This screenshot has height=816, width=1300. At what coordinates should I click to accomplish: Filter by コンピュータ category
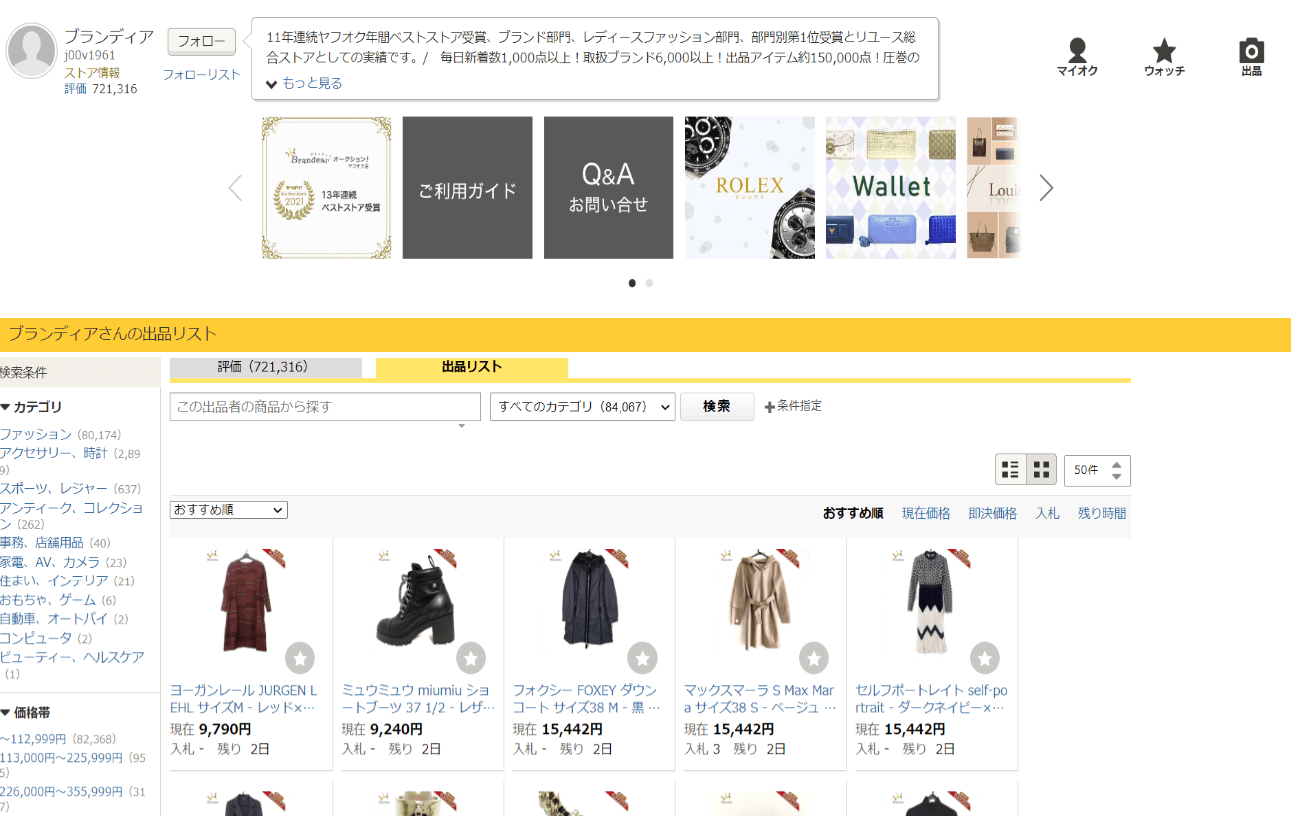(36, 638)
